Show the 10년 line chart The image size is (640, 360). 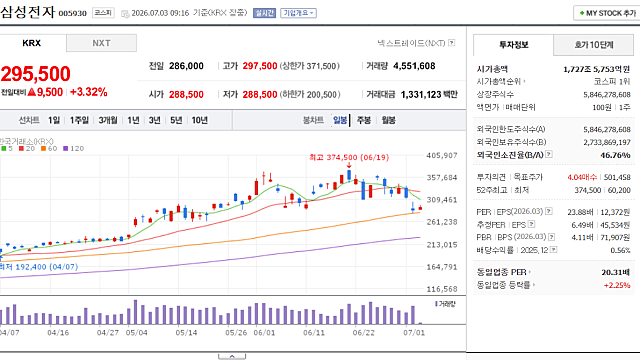click(x=200, y=120)
